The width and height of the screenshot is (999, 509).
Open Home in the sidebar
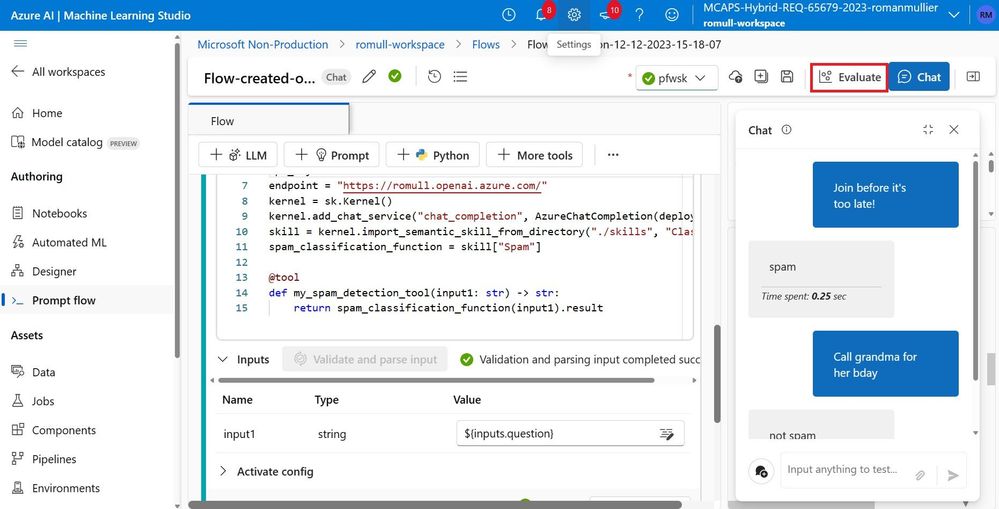pos(37,113)
